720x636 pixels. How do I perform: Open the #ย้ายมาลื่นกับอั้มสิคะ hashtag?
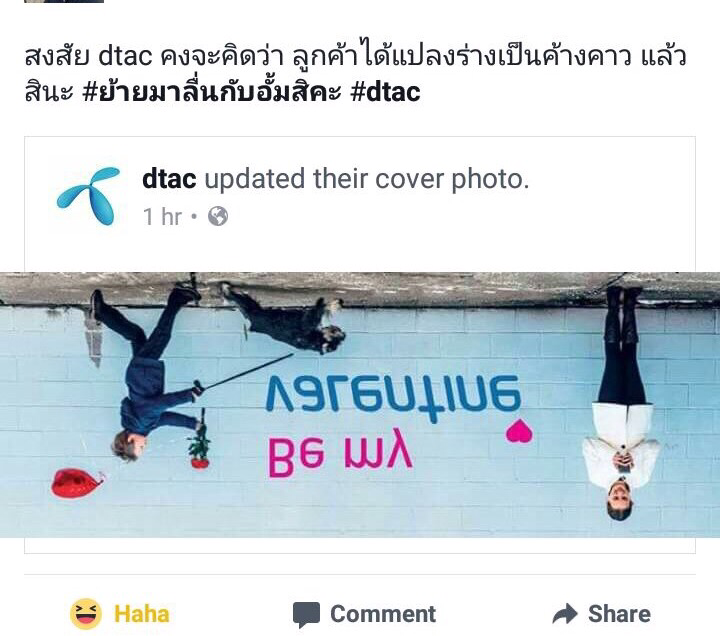212,91
